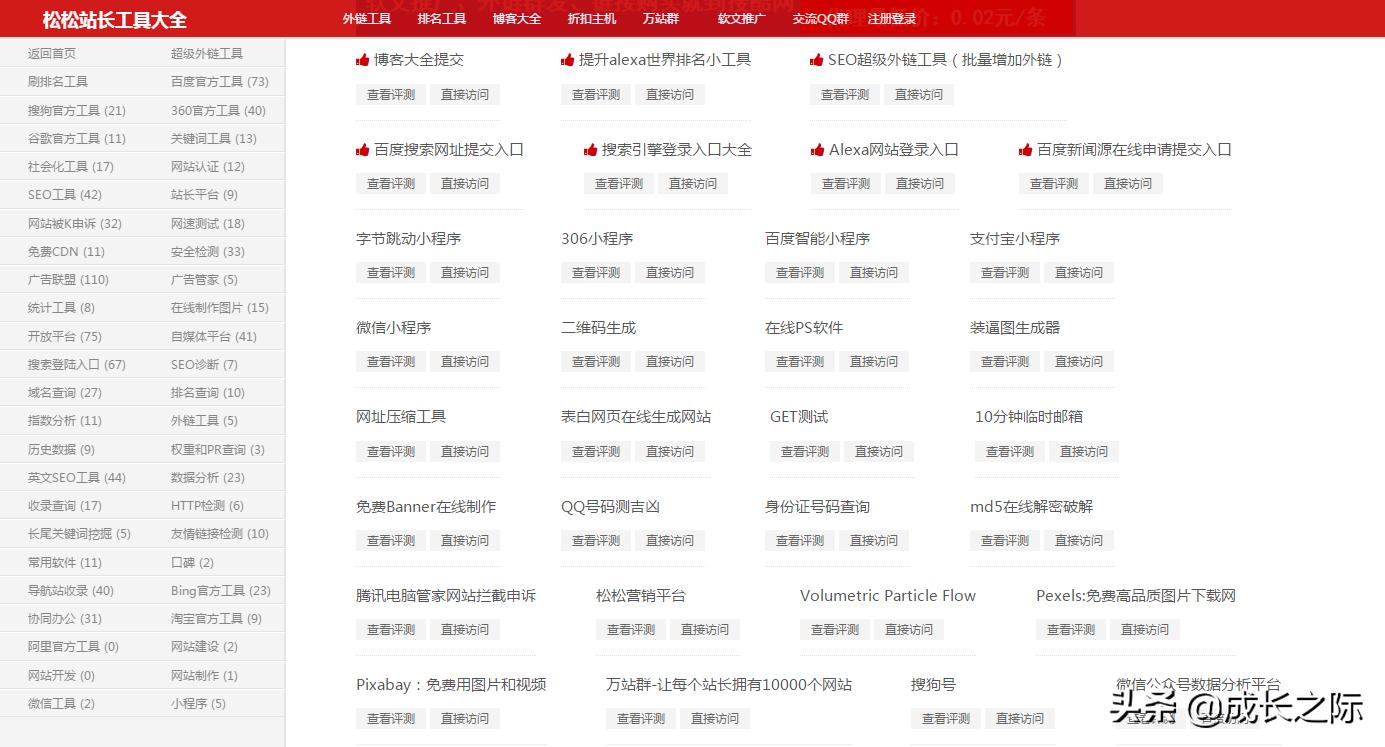Click 直接访问 under md5在线解密破解
The height and width of the screenshot is (747, 1385).
pyautogui.click(x=1079, y=540)
